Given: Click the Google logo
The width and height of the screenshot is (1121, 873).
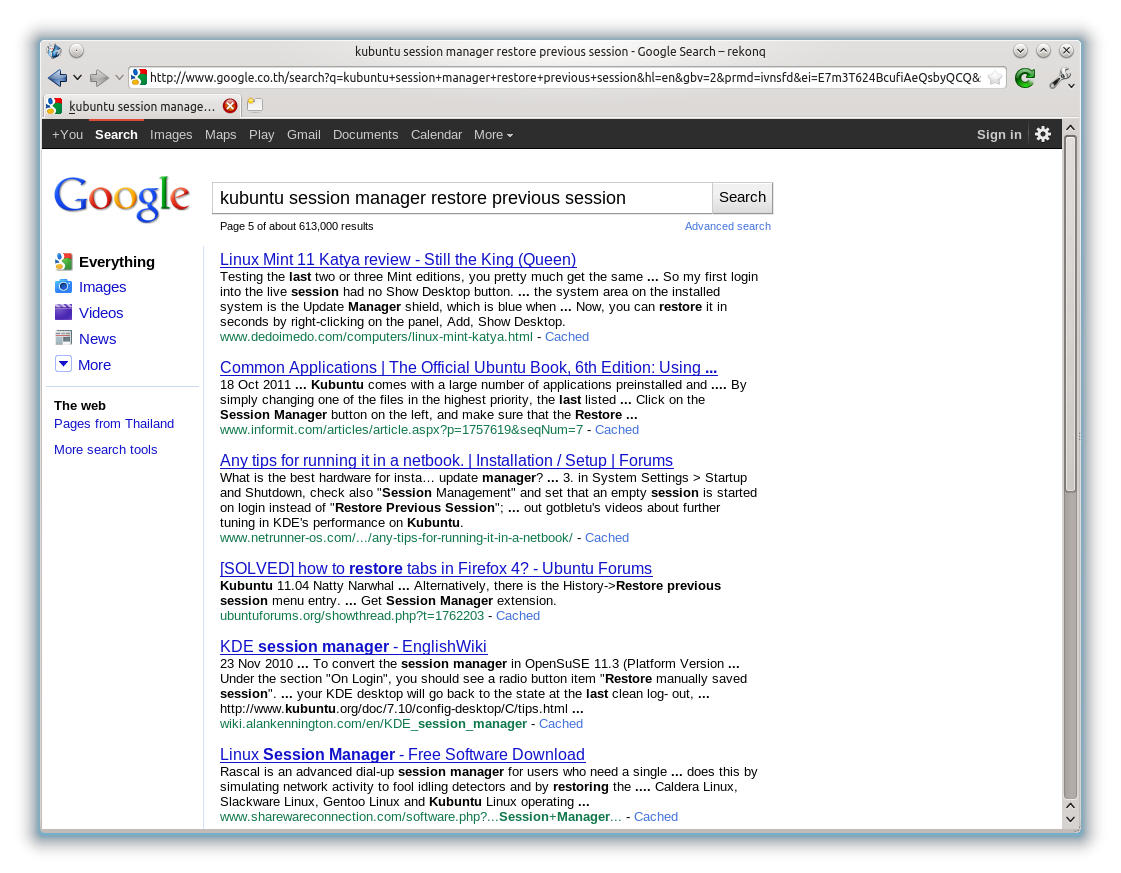Looking at the screenshot, I should [x=122, y=198].
